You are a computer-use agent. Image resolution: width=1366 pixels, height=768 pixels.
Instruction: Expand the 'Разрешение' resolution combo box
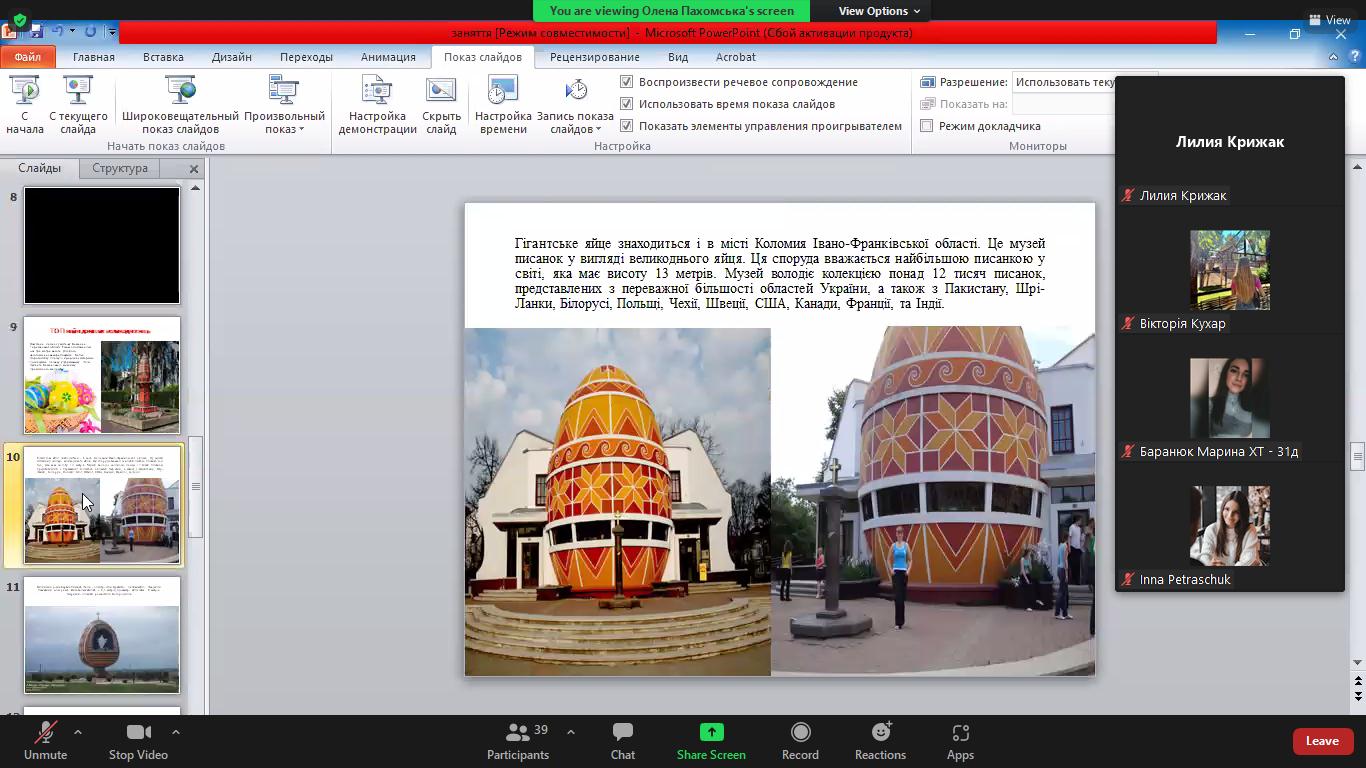1064,82
